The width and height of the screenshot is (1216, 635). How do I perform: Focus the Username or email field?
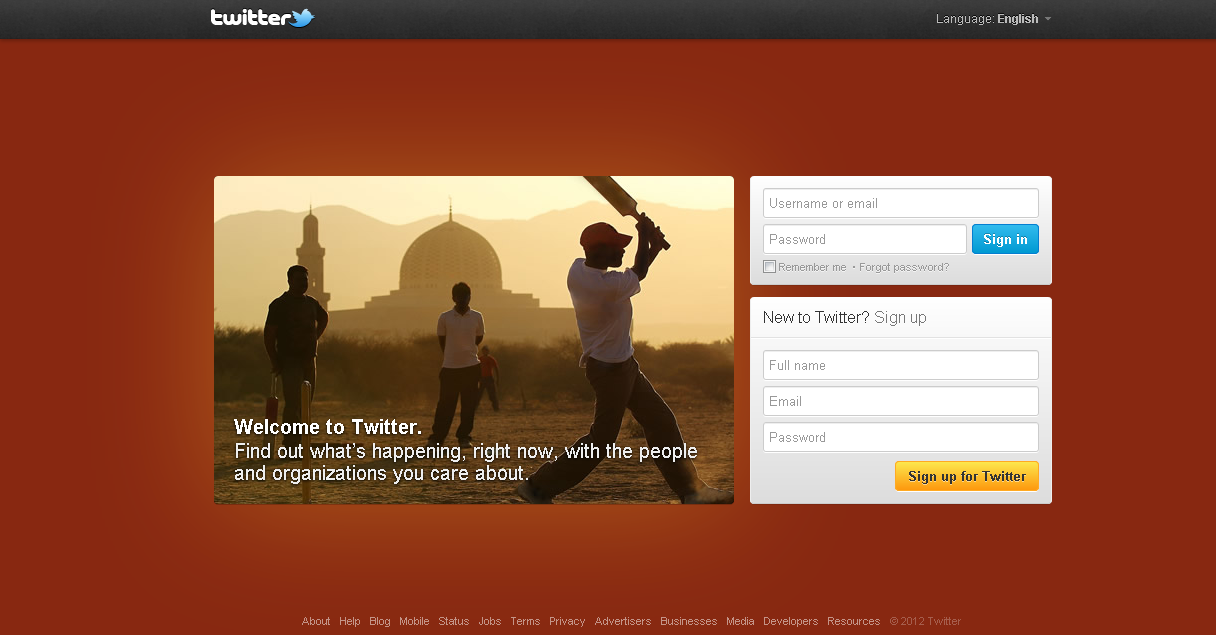point(900,203)
